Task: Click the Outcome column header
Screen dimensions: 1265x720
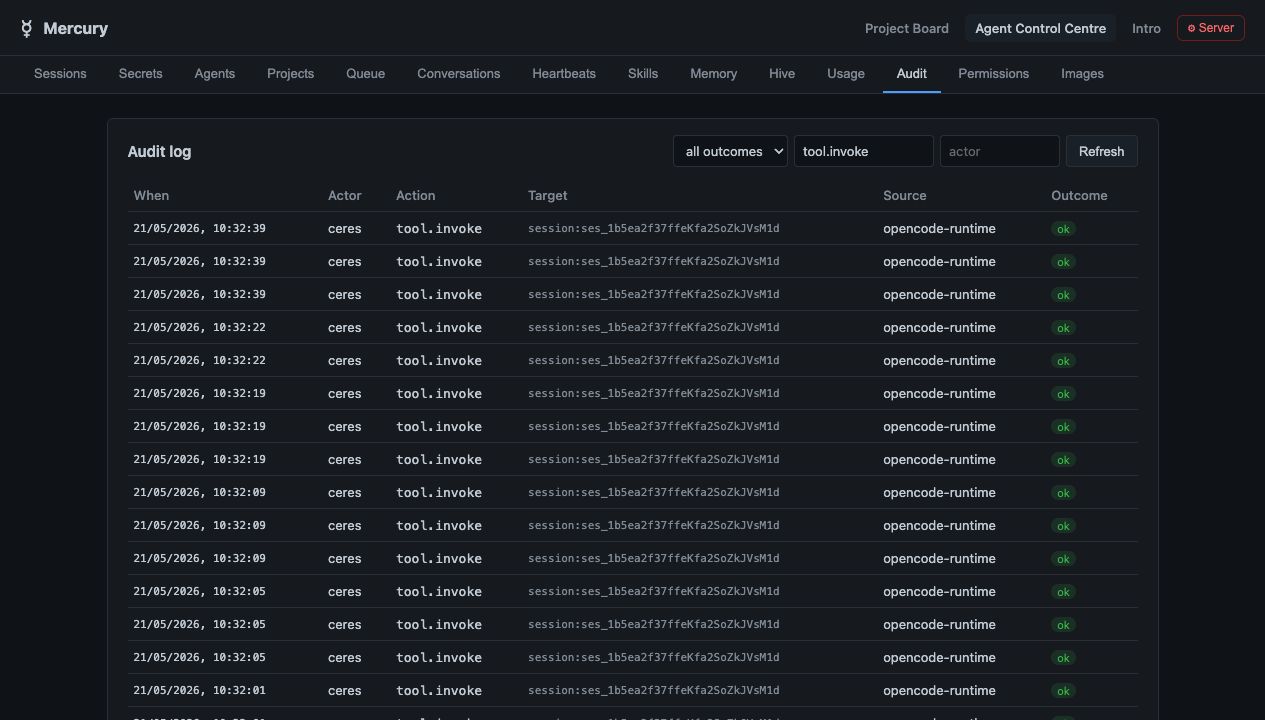Action: point(1079,196)
